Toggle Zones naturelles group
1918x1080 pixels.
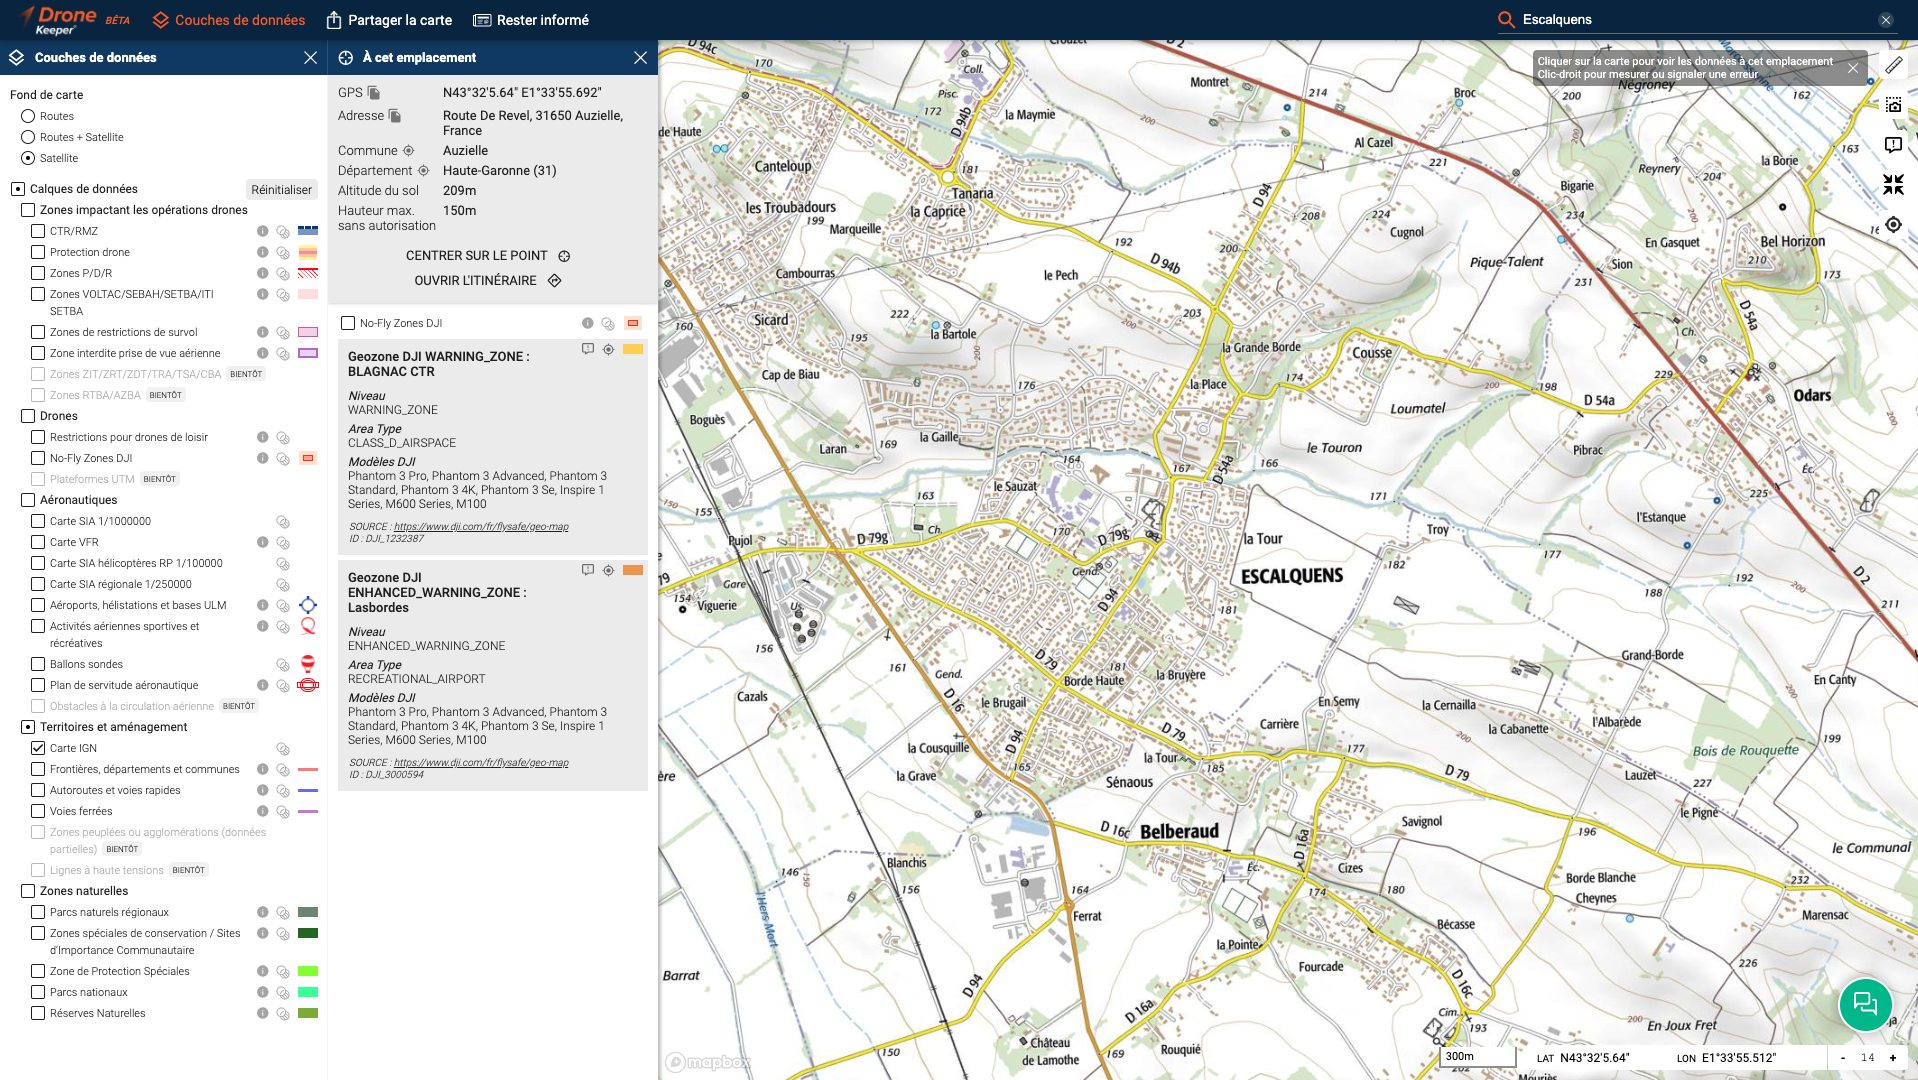click(x=28, y=891)
